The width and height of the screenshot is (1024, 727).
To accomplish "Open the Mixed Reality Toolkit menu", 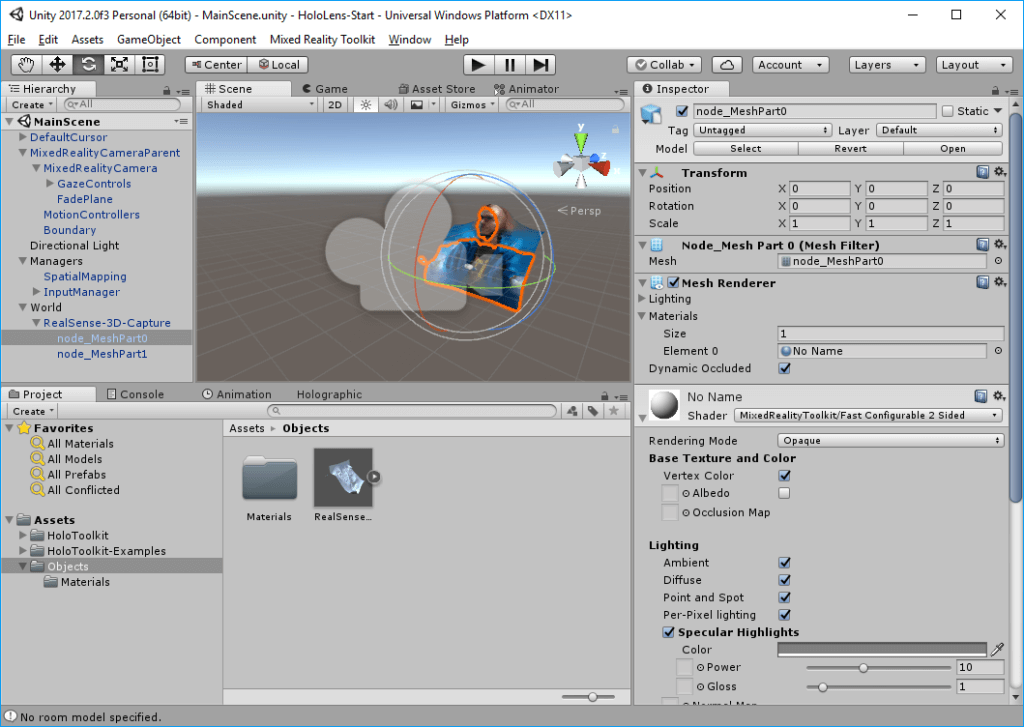I will (x=322, y=39).
